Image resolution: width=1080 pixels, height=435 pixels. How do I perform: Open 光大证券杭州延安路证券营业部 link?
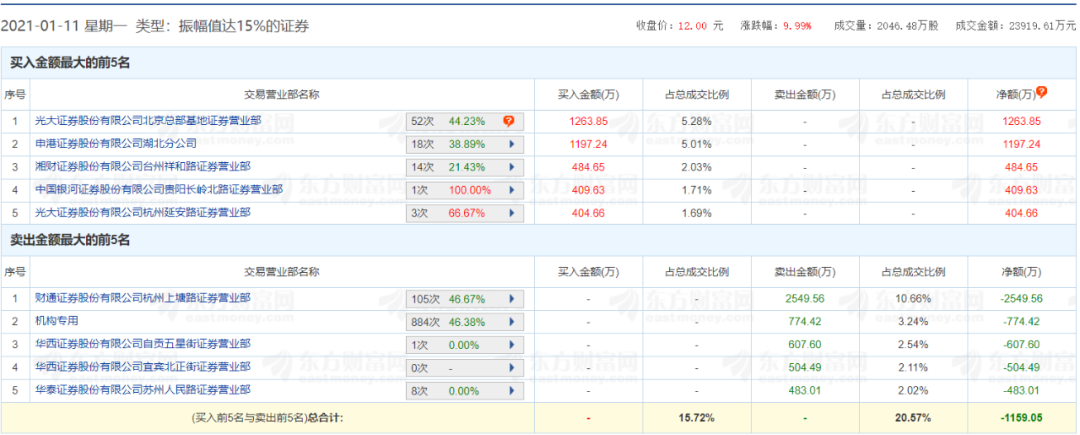(141, 213)
